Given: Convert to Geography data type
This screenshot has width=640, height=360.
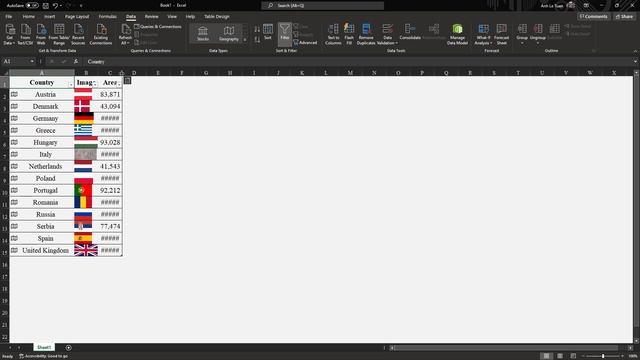Looking at the screenshot, I should [229, 34].
